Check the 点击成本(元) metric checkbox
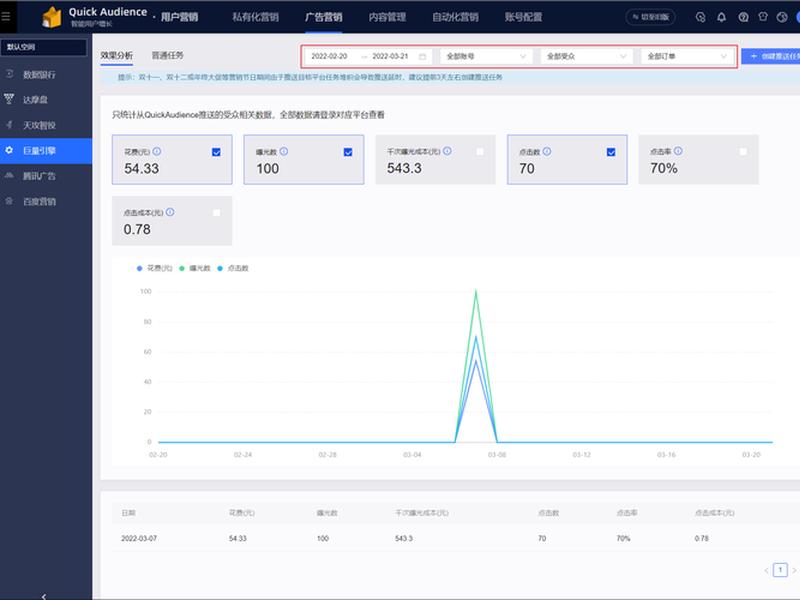 coord(216,213)
